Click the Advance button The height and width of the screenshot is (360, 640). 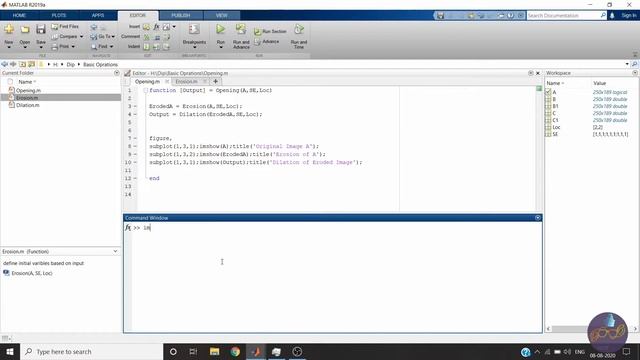pos(267,42)
